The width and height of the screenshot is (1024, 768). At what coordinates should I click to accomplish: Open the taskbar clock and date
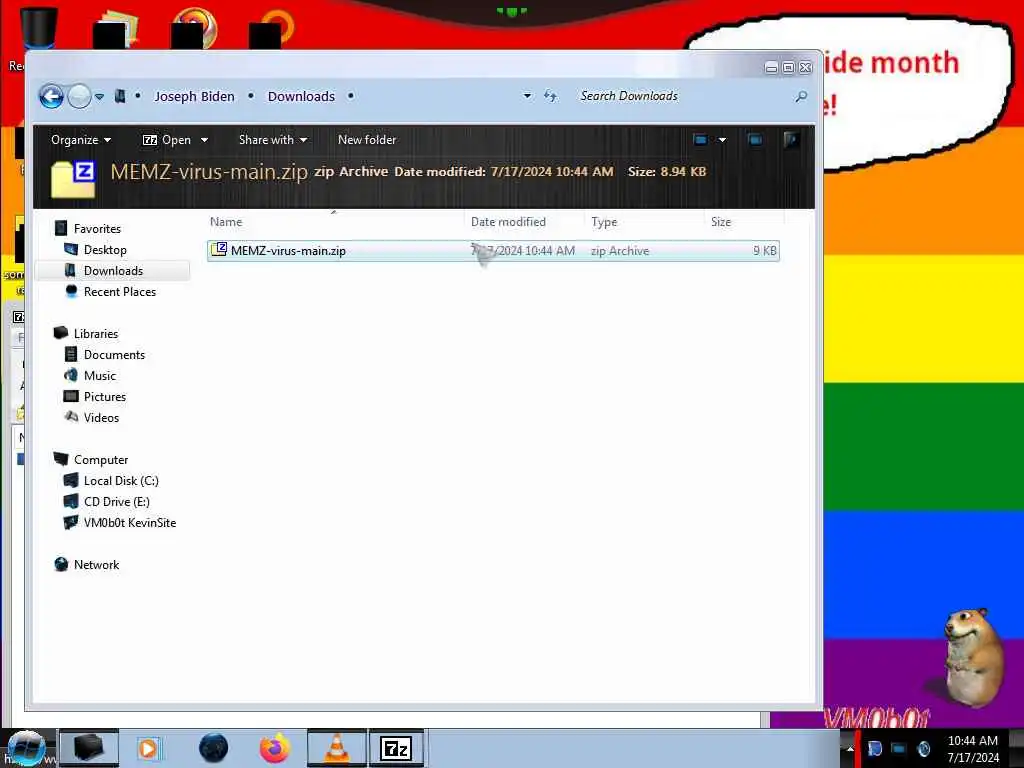tap(973, 749)
